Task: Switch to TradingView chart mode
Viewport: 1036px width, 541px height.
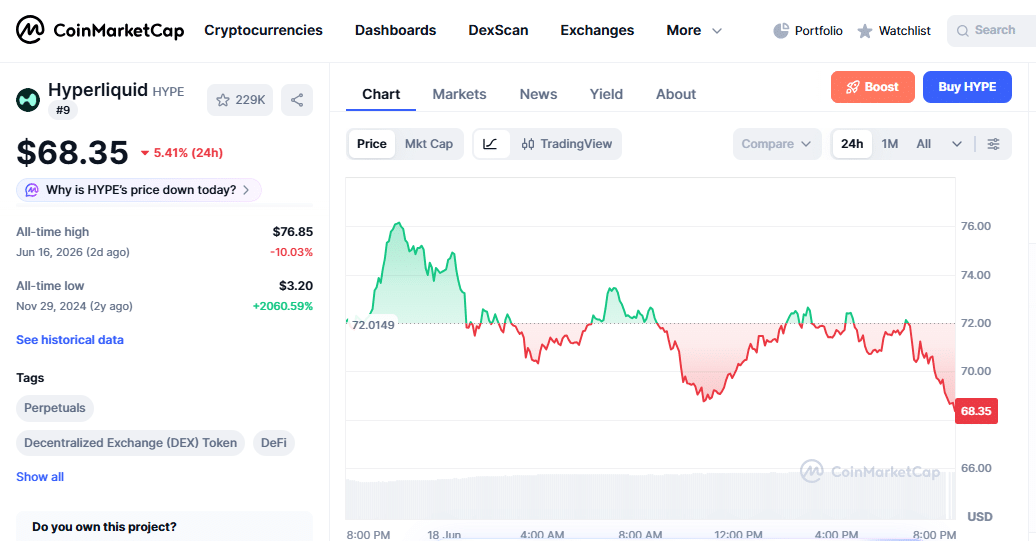Action: click(566, 144)
